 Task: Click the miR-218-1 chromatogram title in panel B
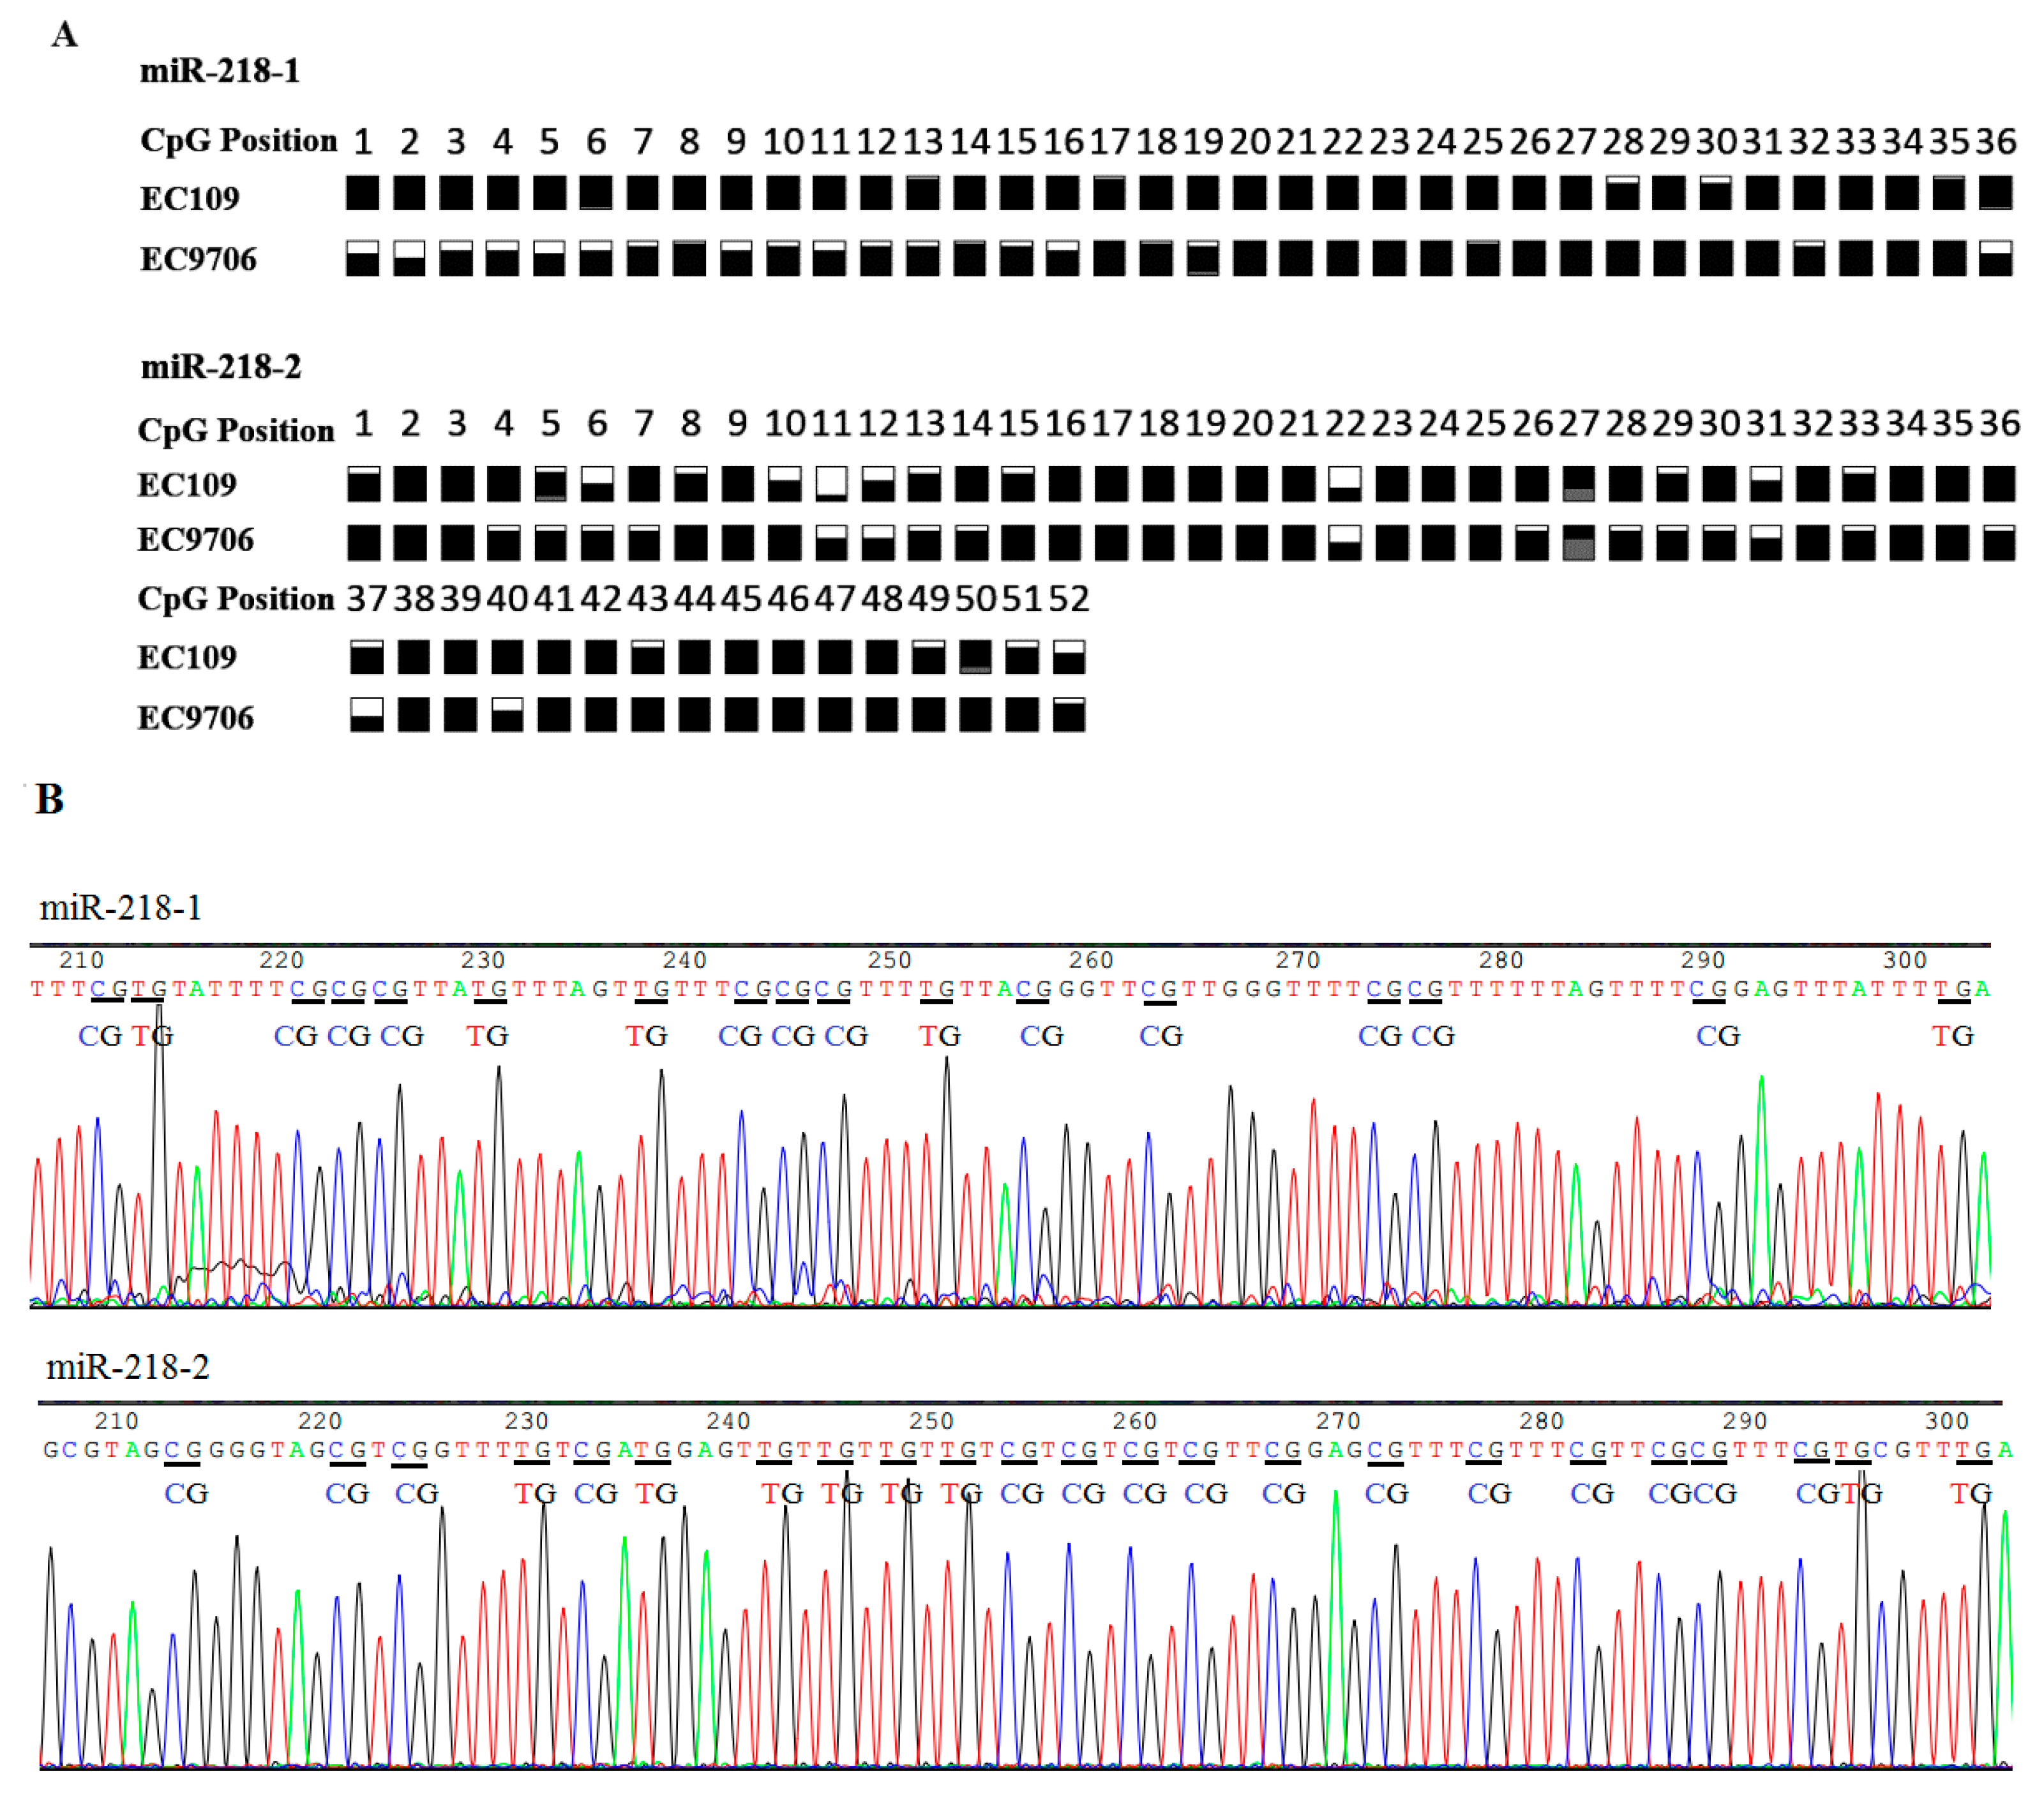pyautogui.click(x=120, y=908)
